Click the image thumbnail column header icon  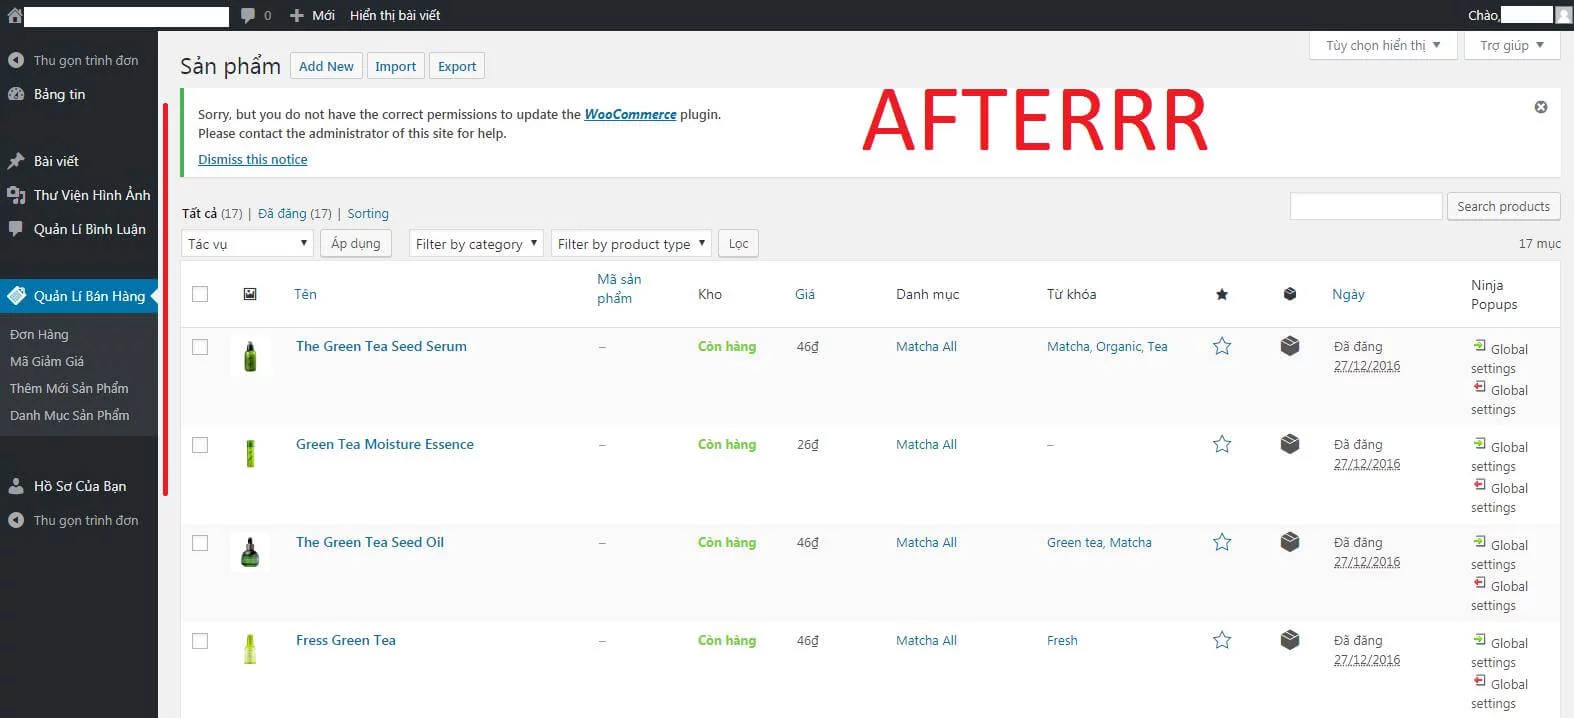pos(250,294)
